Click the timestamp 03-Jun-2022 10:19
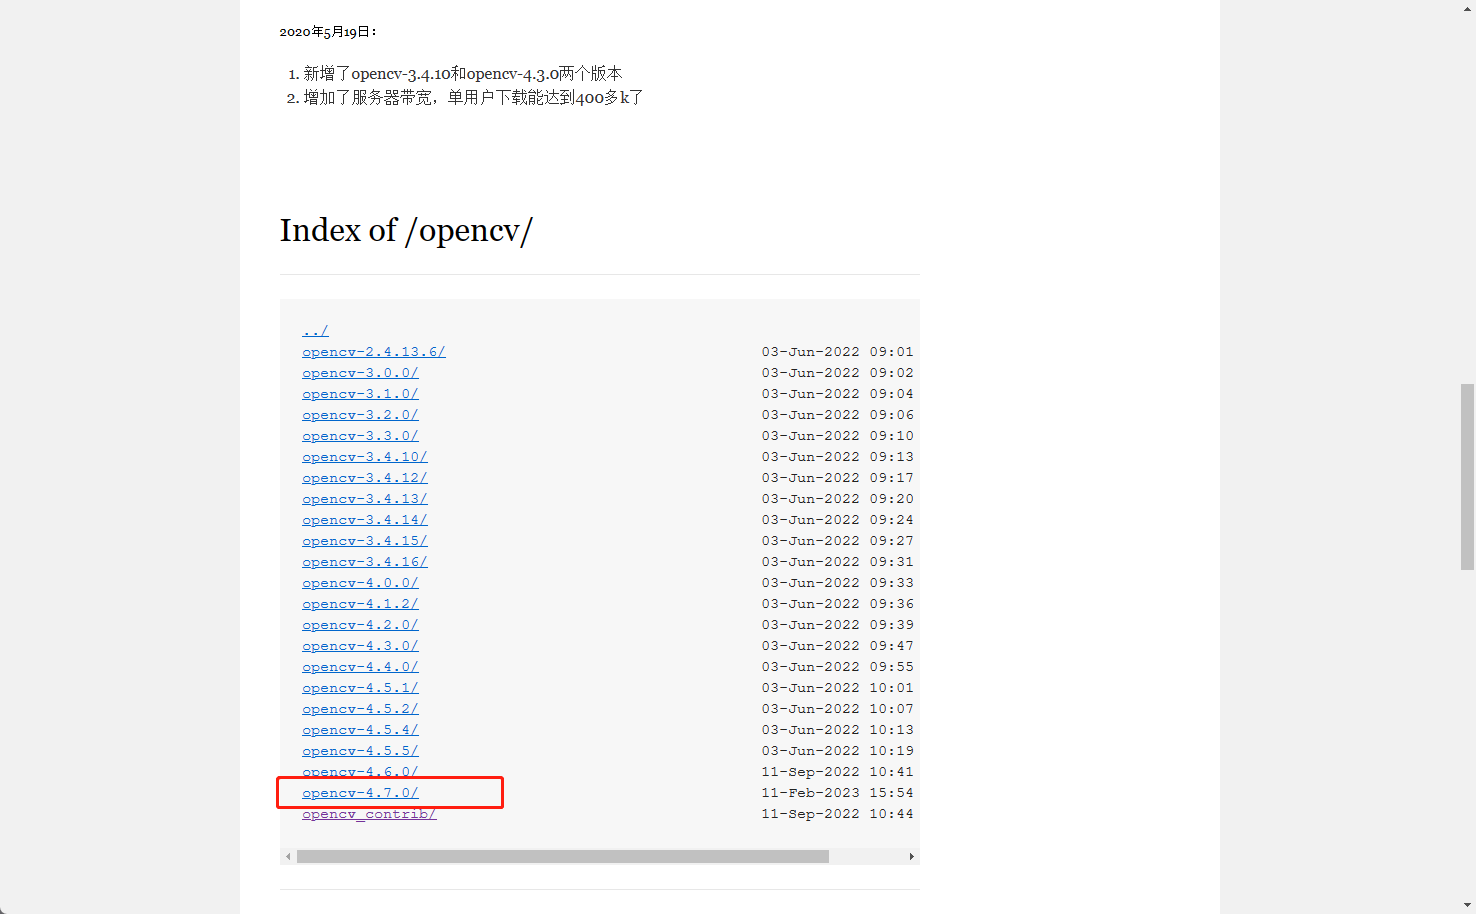Viewport: 1476px width, 914px height. pos(837,751)
